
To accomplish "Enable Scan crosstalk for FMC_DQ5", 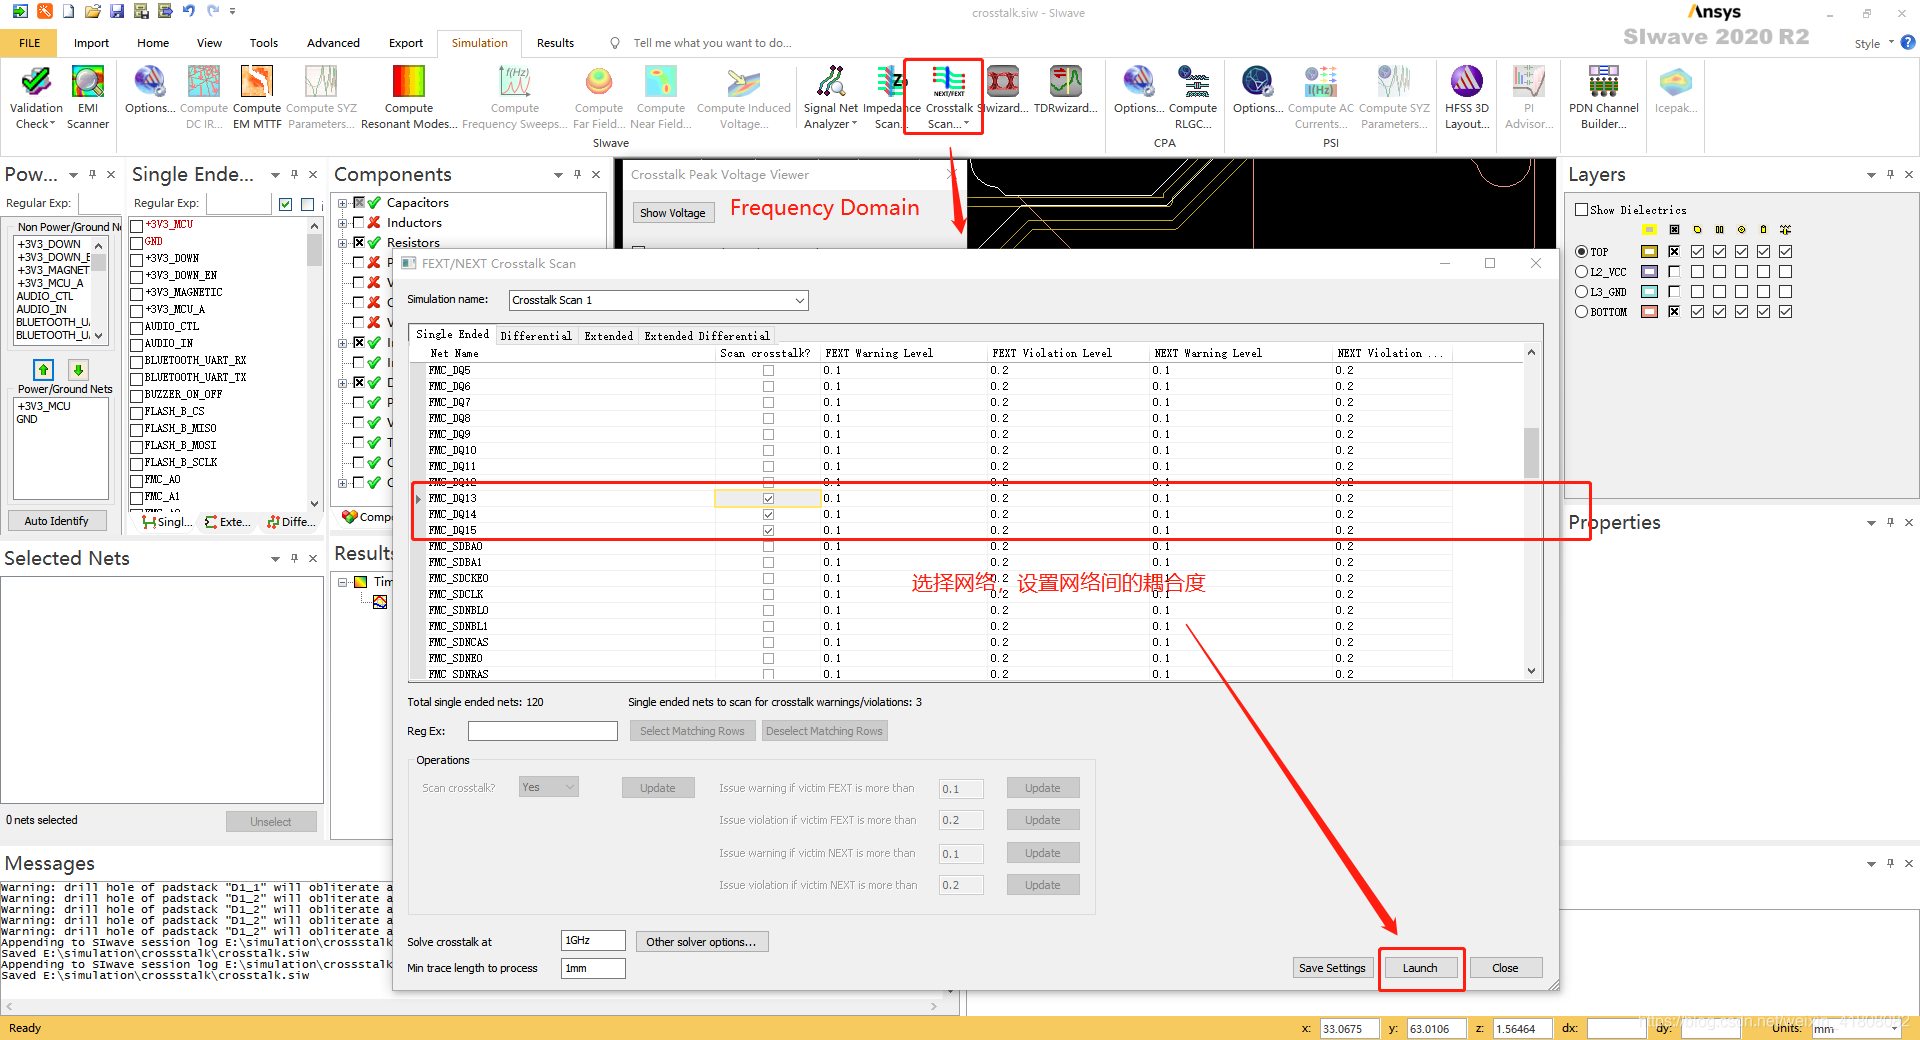I will point(768,370).
